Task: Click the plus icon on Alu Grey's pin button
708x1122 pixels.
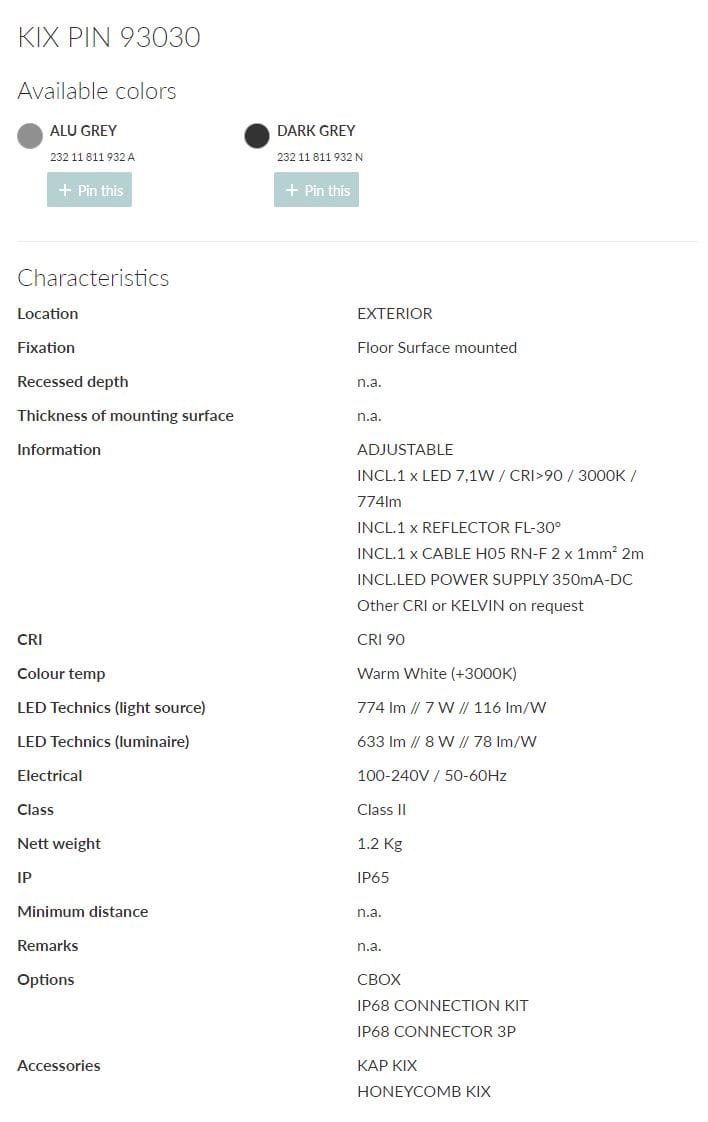Action: tap(65, 190)
